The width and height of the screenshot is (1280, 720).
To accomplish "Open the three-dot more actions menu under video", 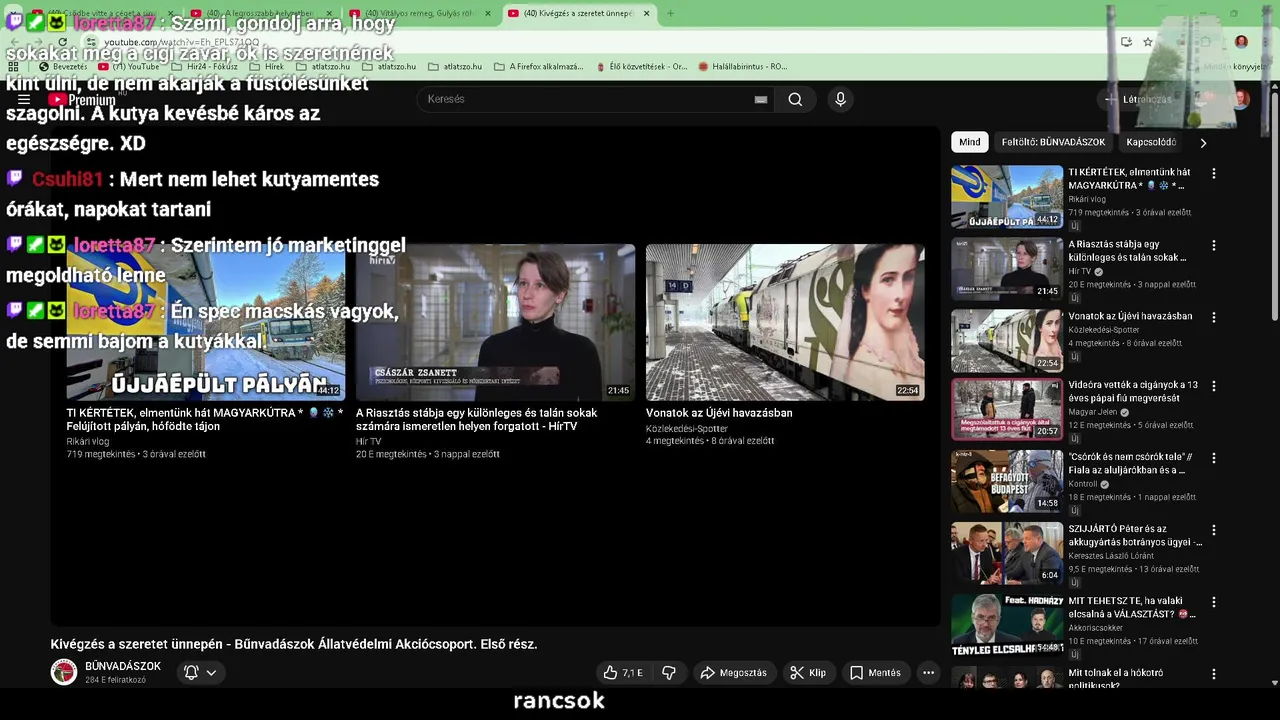I will tap(928, 673).
